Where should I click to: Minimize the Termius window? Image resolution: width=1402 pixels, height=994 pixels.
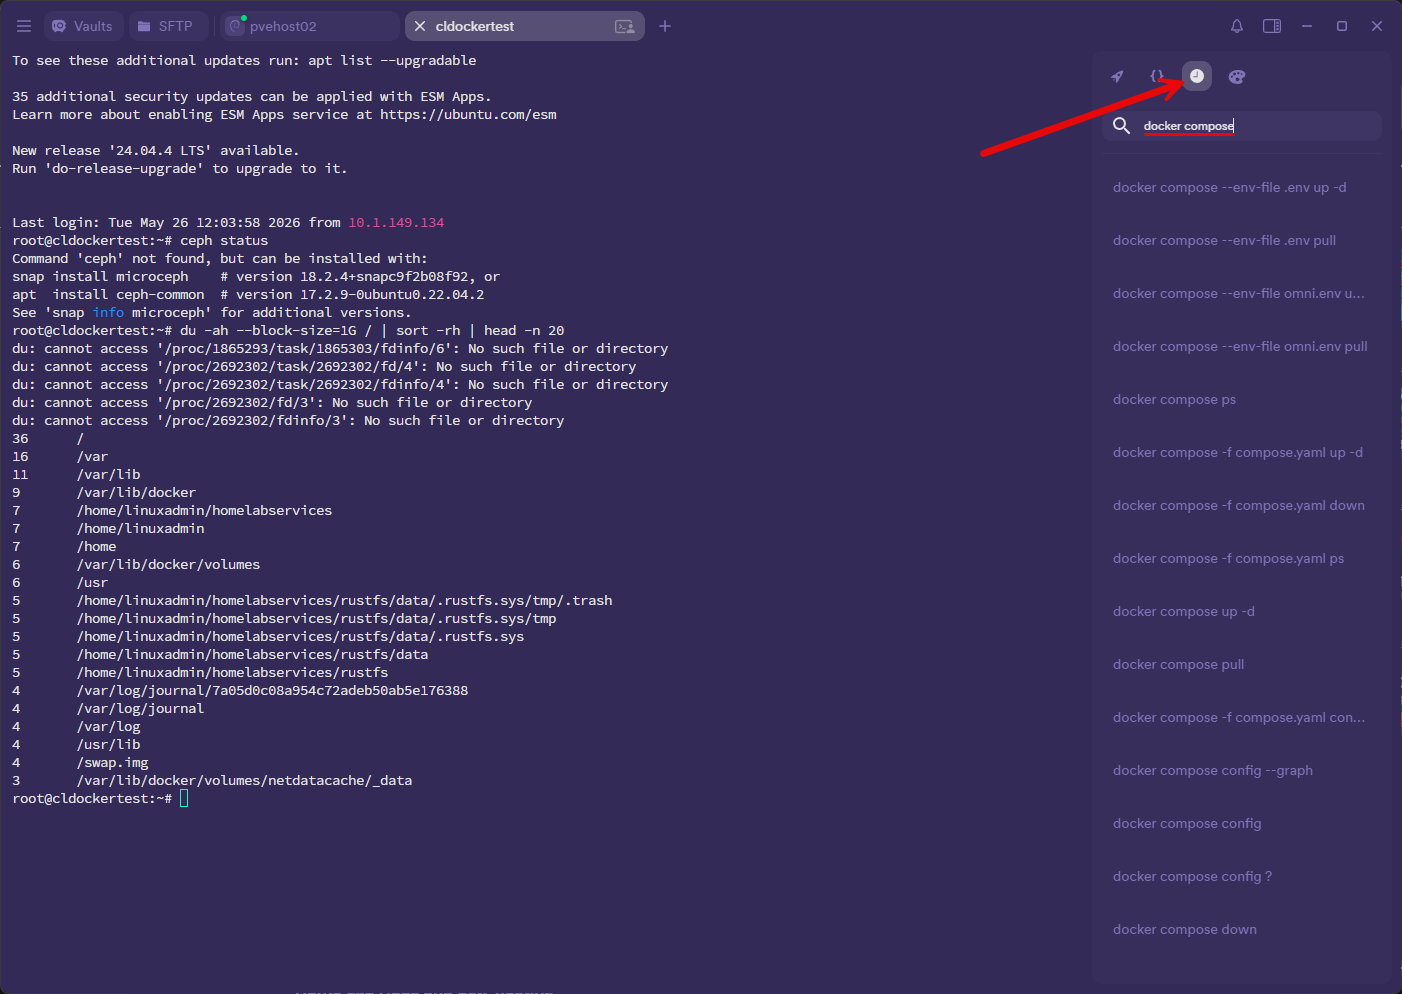coord(1307,26)
